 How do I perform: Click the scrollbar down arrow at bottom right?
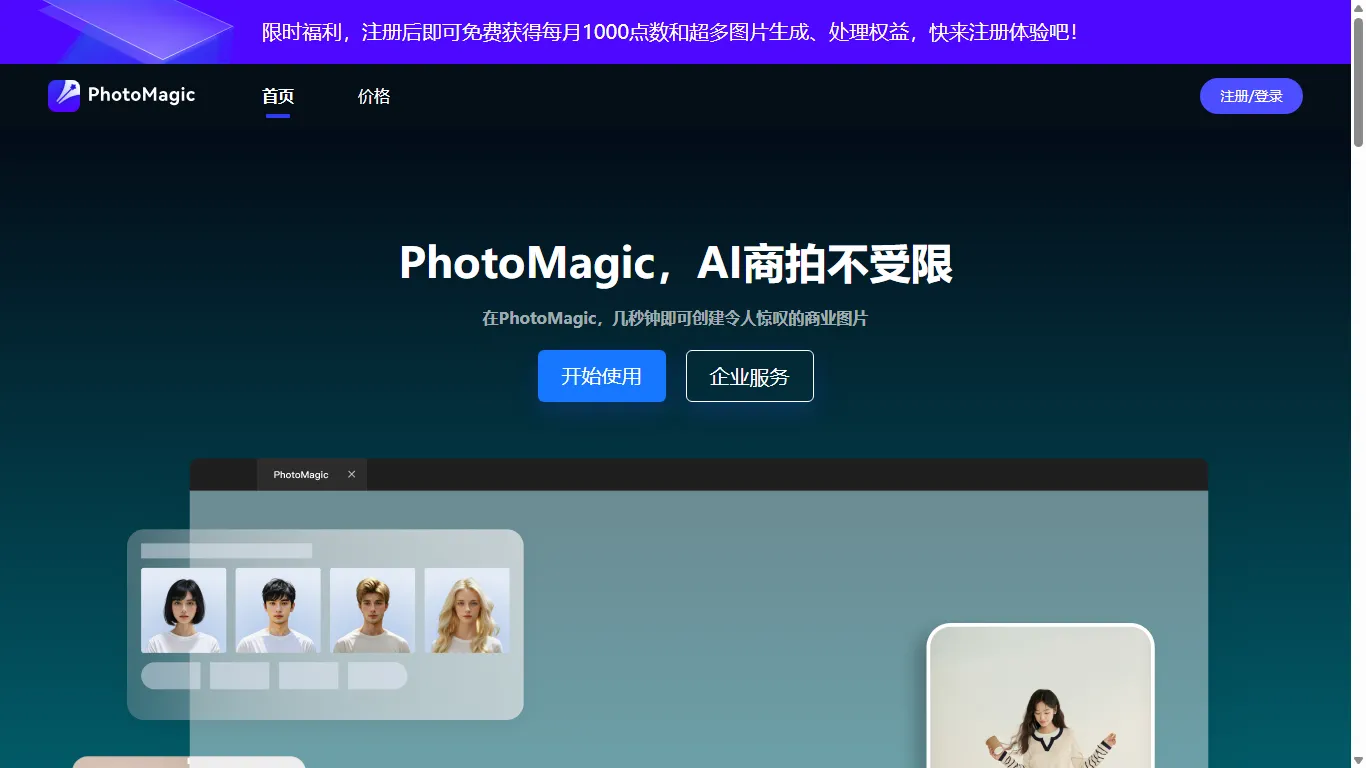click(1359, 760)
